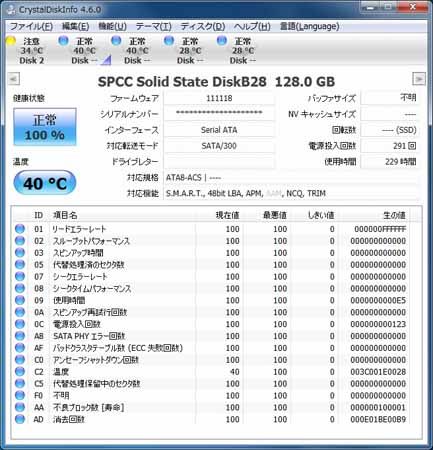Viewport: 433px width, 450px height.
Task: Click the 使用時間 field showing 229 時間
Action: tap(389, 162)
